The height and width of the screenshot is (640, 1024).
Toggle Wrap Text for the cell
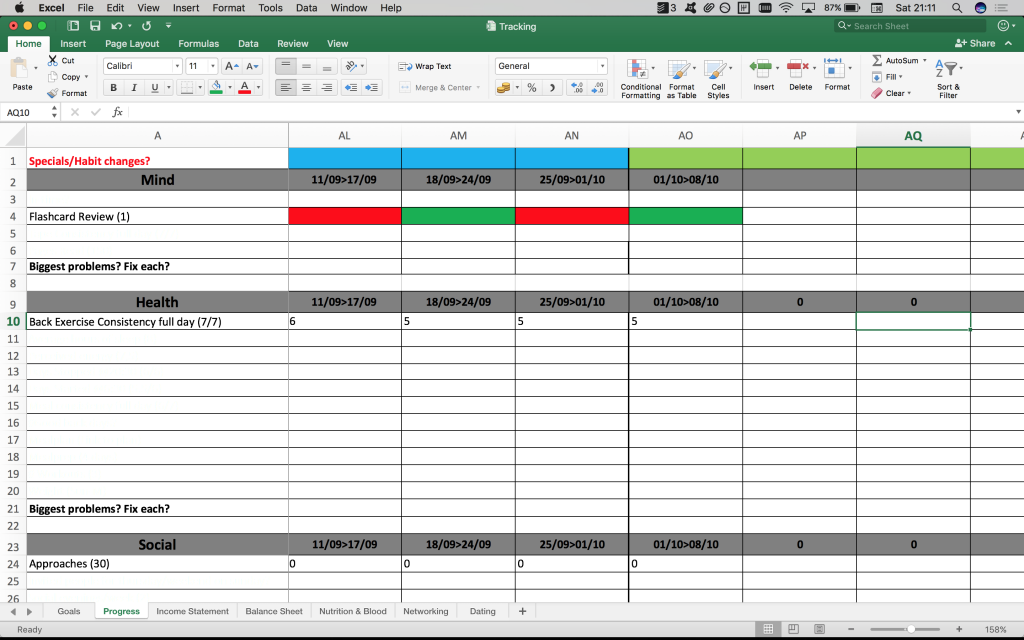(x=425, y=66)
